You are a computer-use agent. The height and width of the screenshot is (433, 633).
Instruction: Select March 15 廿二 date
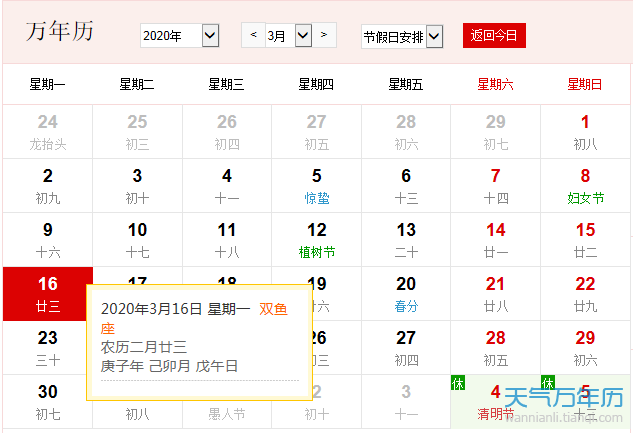pos(585,240)
